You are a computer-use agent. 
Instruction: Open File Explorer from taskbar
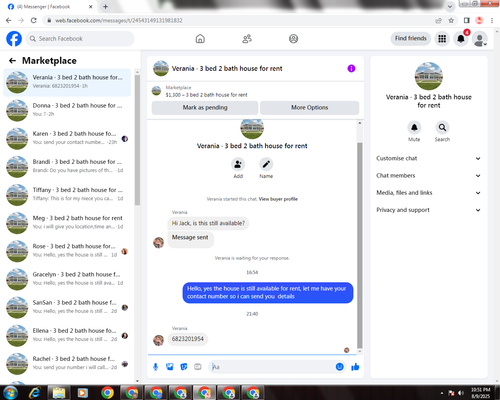(59, 393)
